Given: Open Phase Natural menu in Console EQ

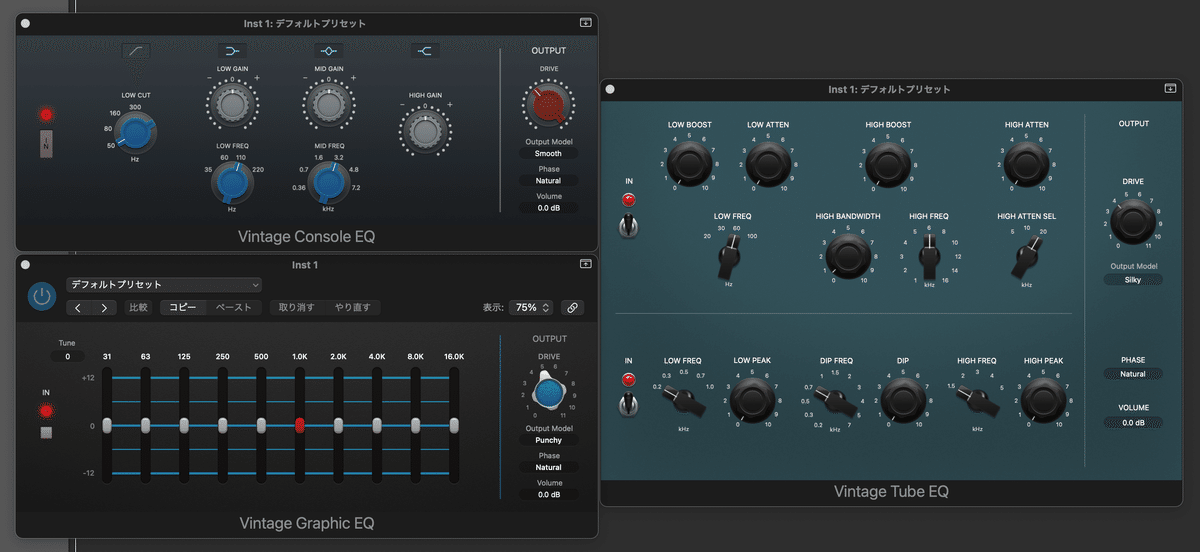Looking at the screenshot, I should [x=548, y=181].
